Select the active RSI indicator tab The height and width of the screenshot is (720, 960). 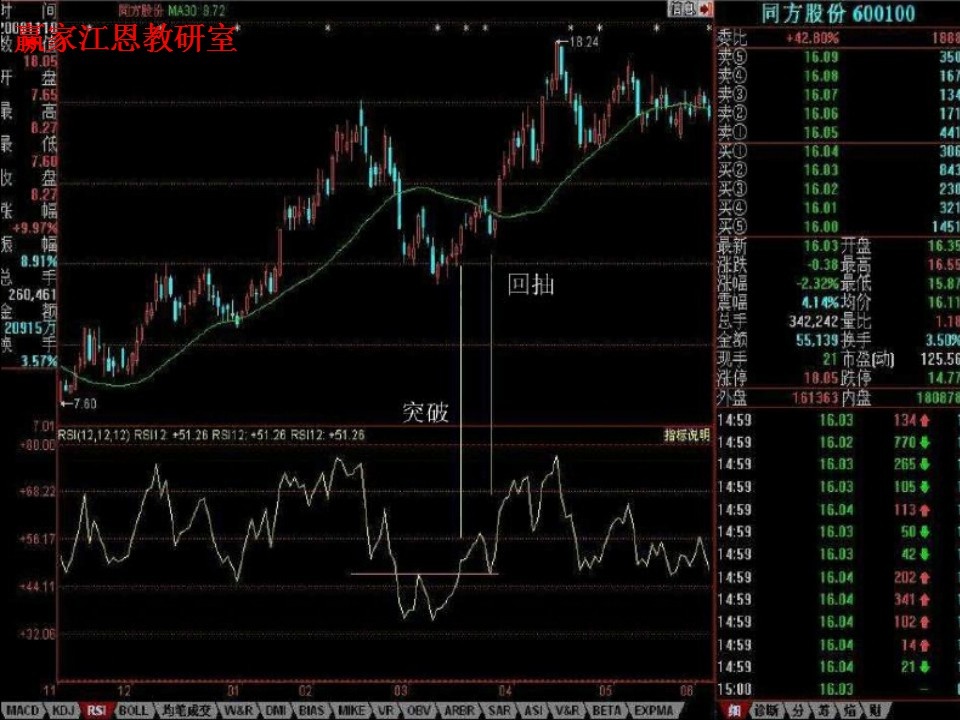coord(97,711)
